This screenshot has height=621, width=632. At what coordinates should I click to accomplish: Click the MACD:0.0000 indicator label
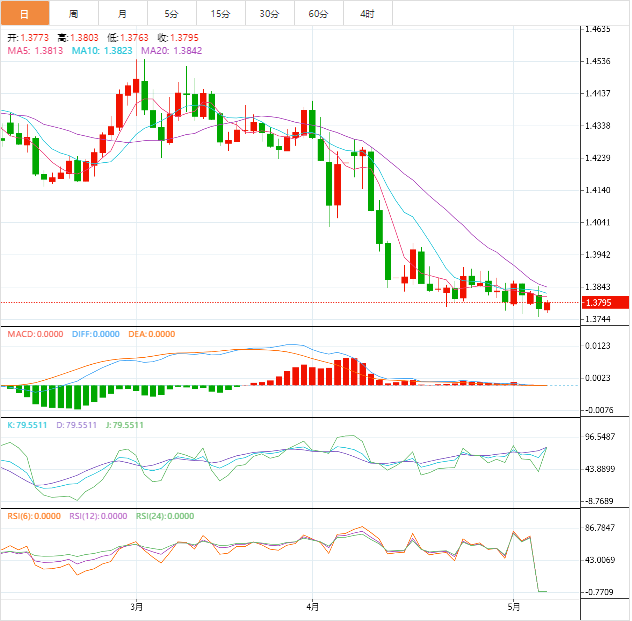[x=35, y=334]
